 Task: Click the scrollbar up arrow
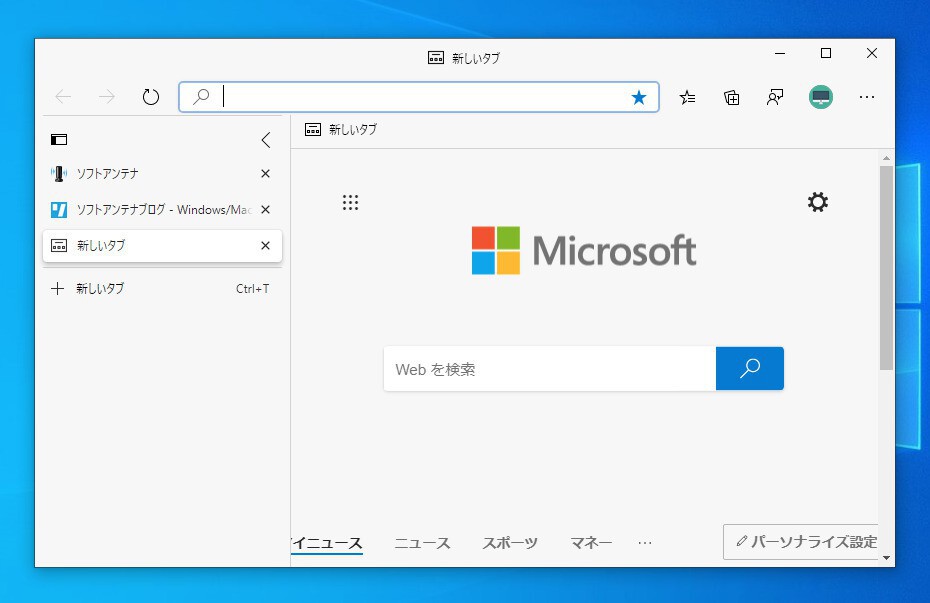click(886, 158)
